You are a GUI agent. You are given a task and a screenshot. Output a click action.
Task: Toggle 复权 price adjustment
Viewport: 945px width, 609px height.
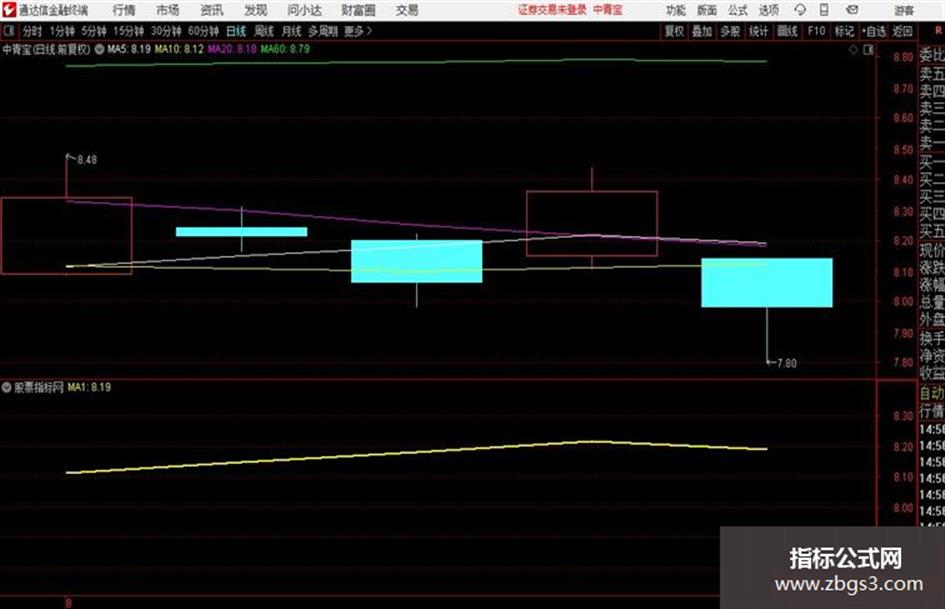pos(674,31)
